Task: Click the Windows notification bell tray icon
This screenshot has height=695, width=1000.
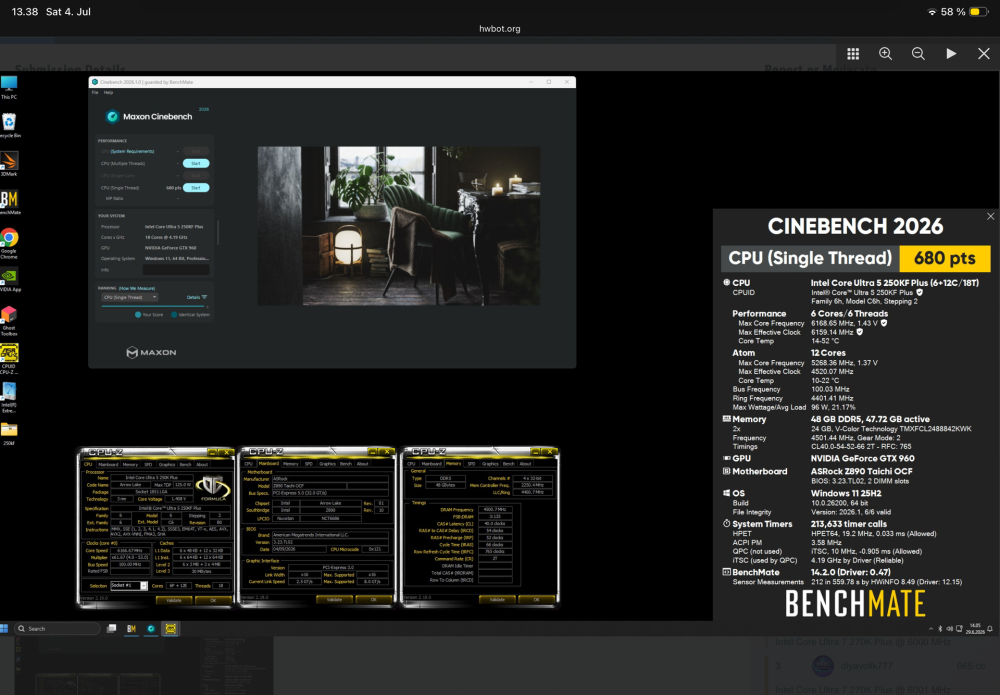Action: 990,629
